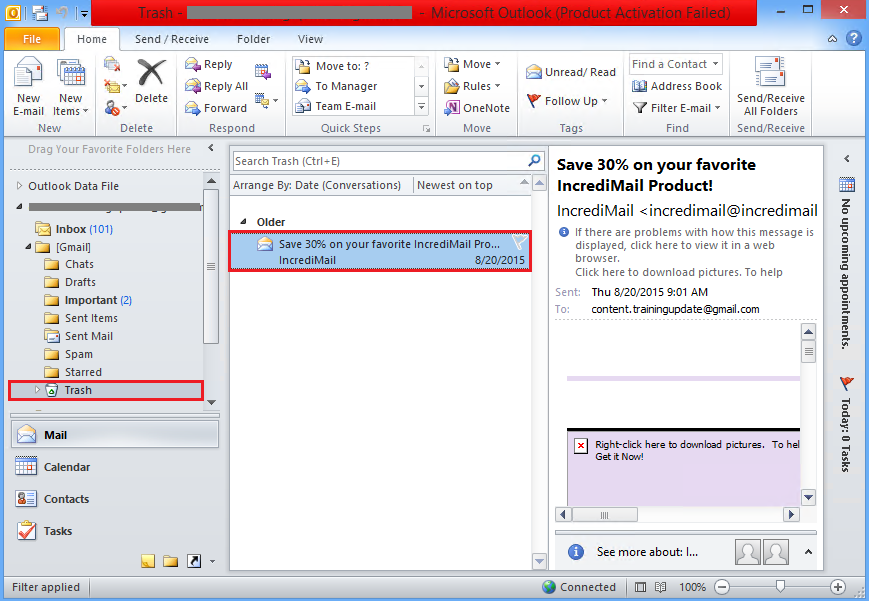Viewport: 869px width, 601px height.
Task: Minimize the ribbon
Action: click(x=832, y=39)
